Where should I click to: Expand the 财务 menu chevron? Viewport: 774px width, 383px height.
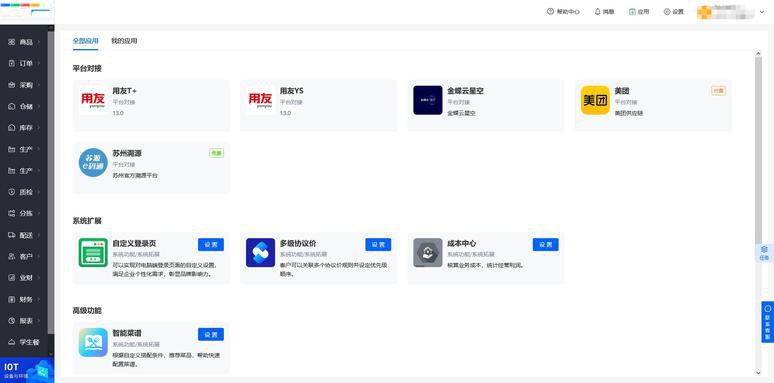pyautogui.click(x=39, y=299)
